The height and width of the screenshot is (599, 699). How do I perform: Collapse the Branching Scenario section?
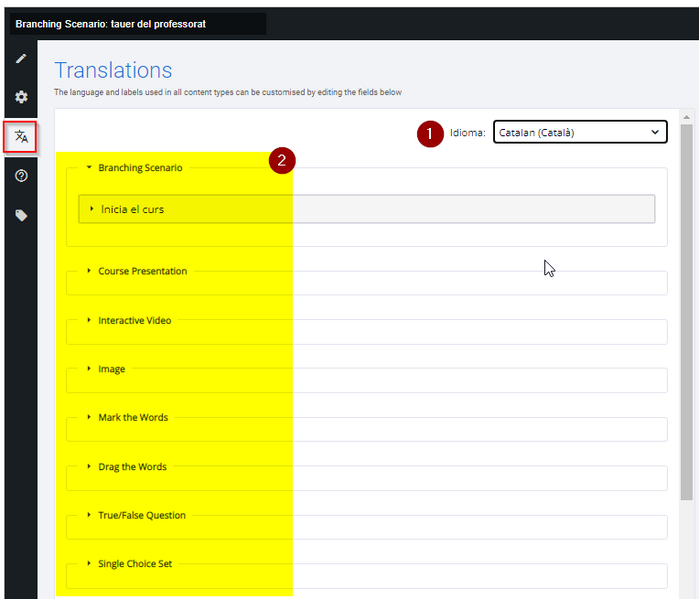pos(134,168)
